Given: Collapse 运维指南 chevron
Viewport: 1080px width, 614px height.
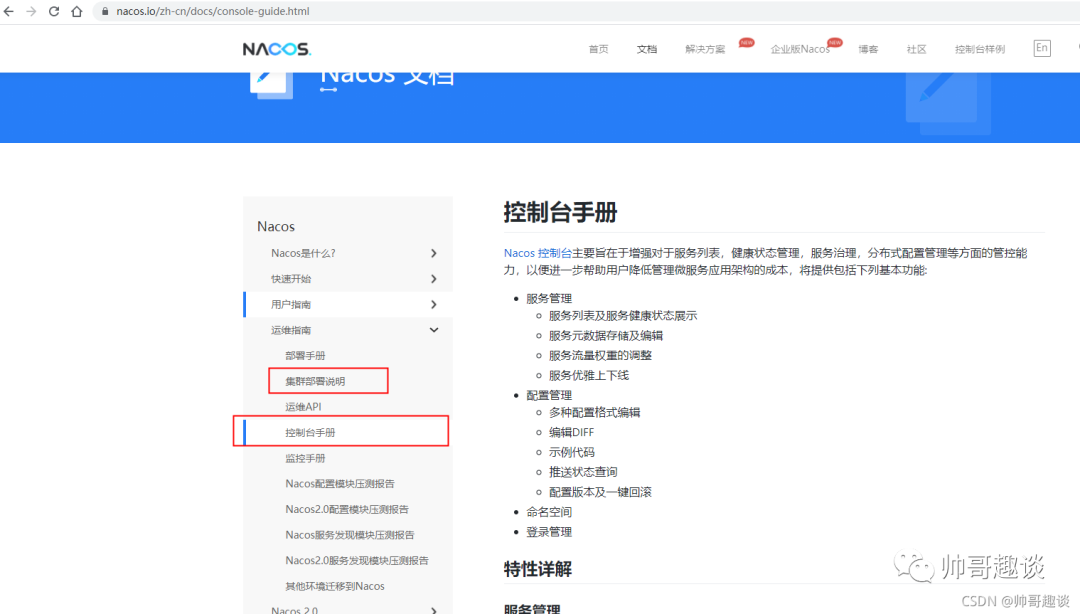Looking at the screenshot, I should [x=434, y=330].
